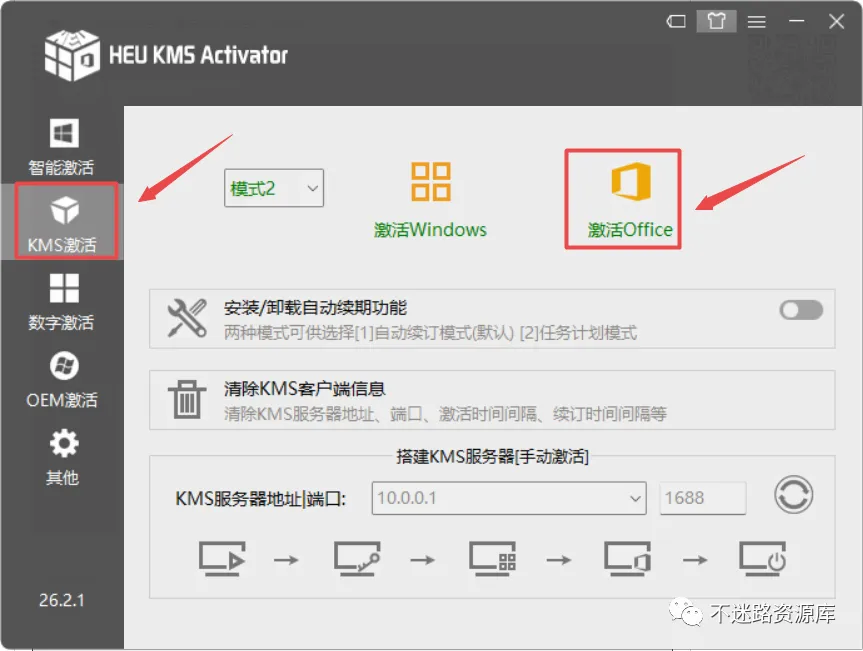
Task: Minimize the HEU KMS Activator window
Action: 796,21
